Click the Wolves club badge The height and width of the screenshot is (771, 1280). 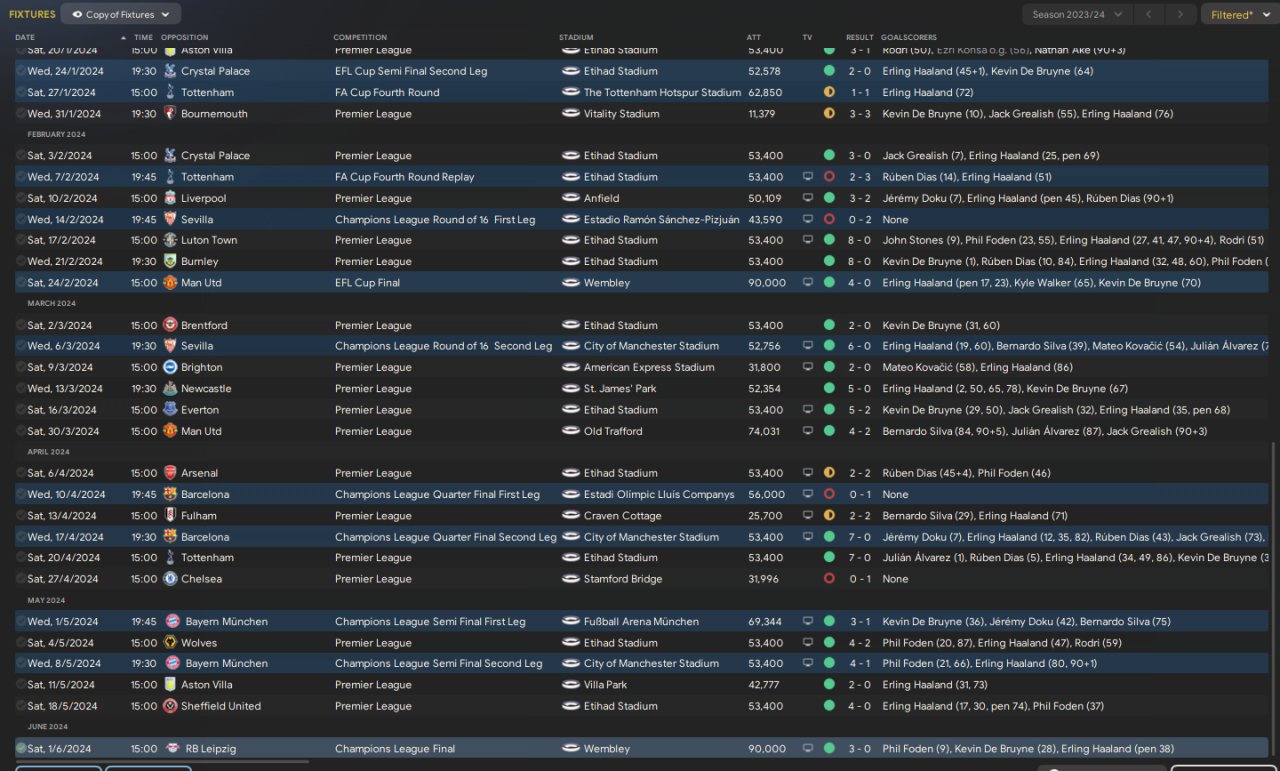pyautogui.click(x=170, y=643)
